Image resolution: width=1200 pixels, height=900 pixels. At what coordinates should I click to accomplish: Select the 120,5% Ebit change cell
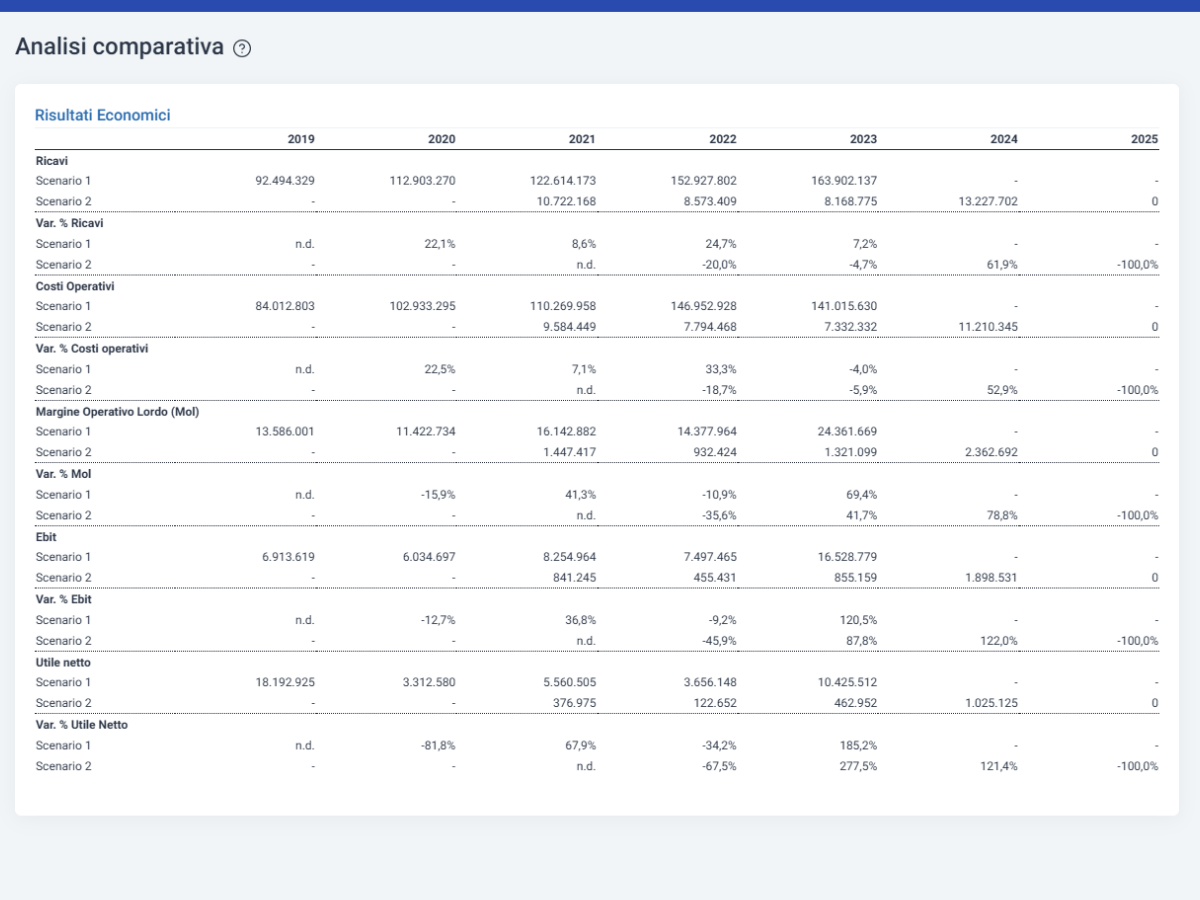pos(859,620)
